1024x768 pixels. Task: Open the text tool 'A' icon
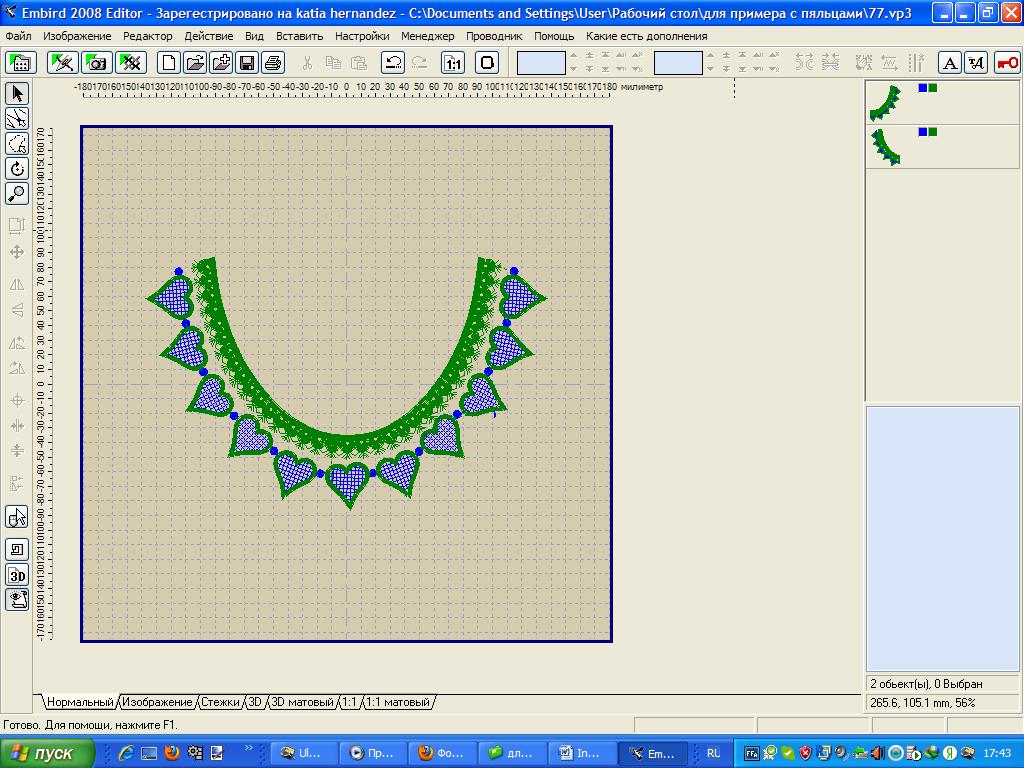pos(950,63)
